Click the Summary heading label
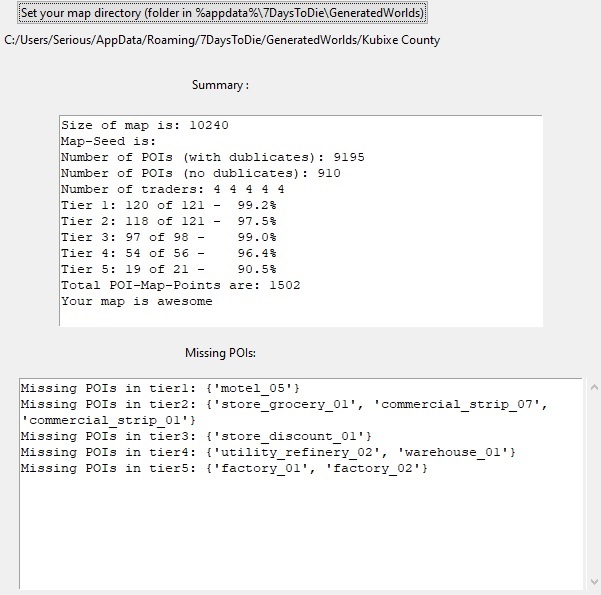Viewport: 601px width, 595px height. click(x=220, y=85)
